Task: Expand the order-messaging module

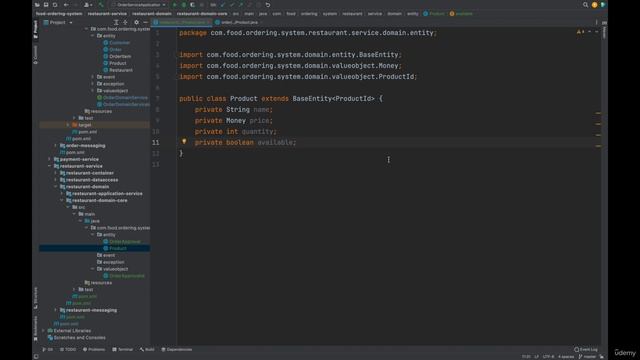Action: point(56,145)
